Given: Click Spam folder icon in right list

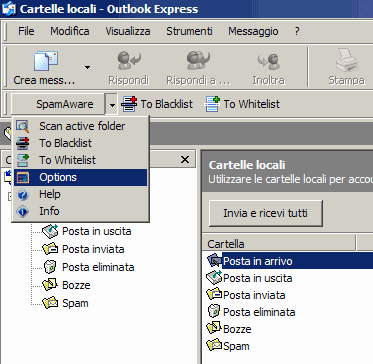Looking at the screenshot, I should (x=214, y=345).
